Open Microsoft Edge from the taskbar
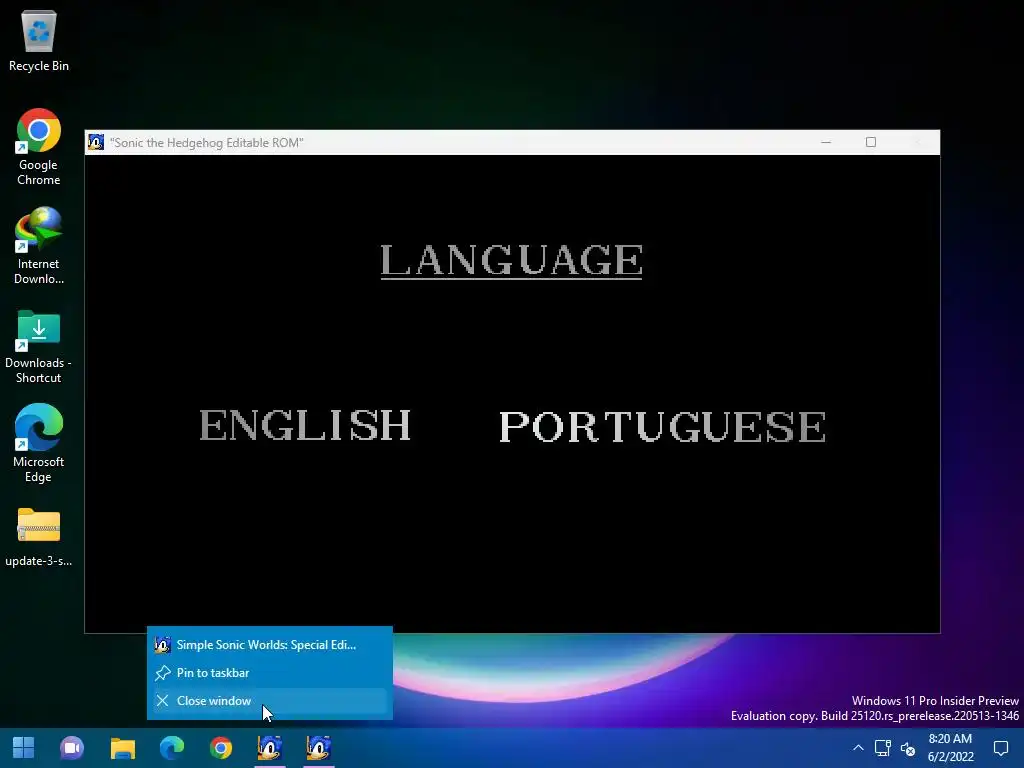The image size is (1024, 768). click(172, 748)
